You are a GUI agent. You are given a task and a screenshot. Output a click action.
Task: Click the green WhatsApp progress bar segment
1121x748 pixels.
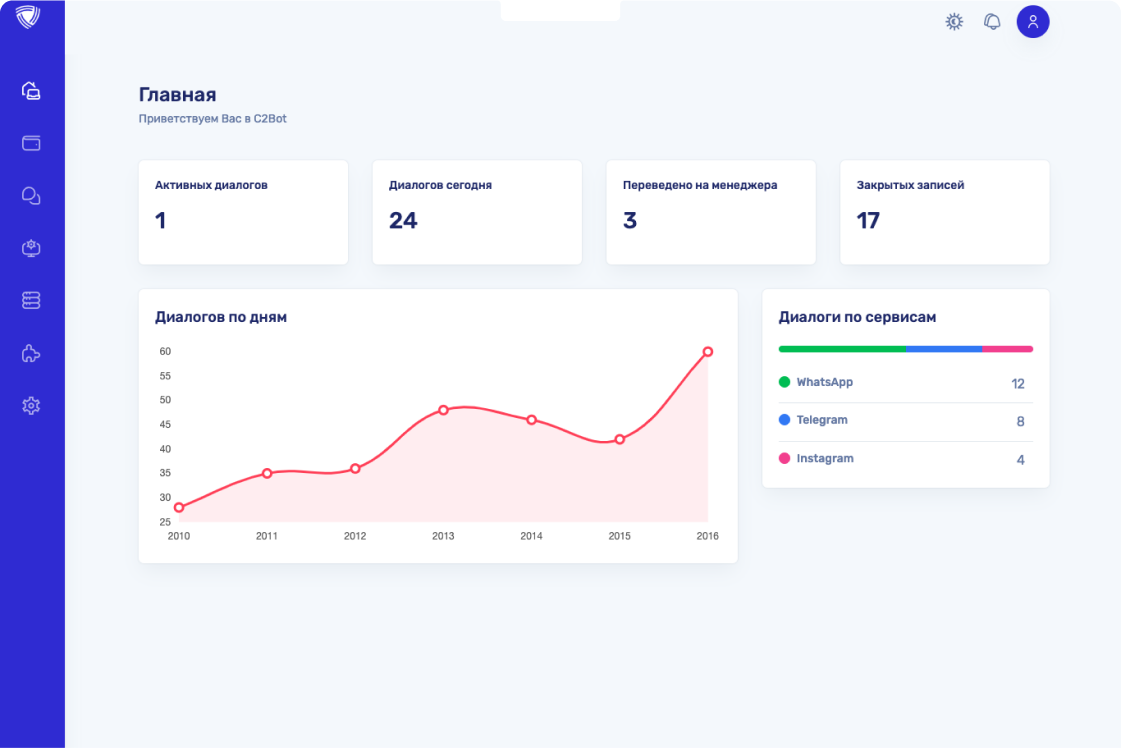pyautogui.click(x=841, y=349)
